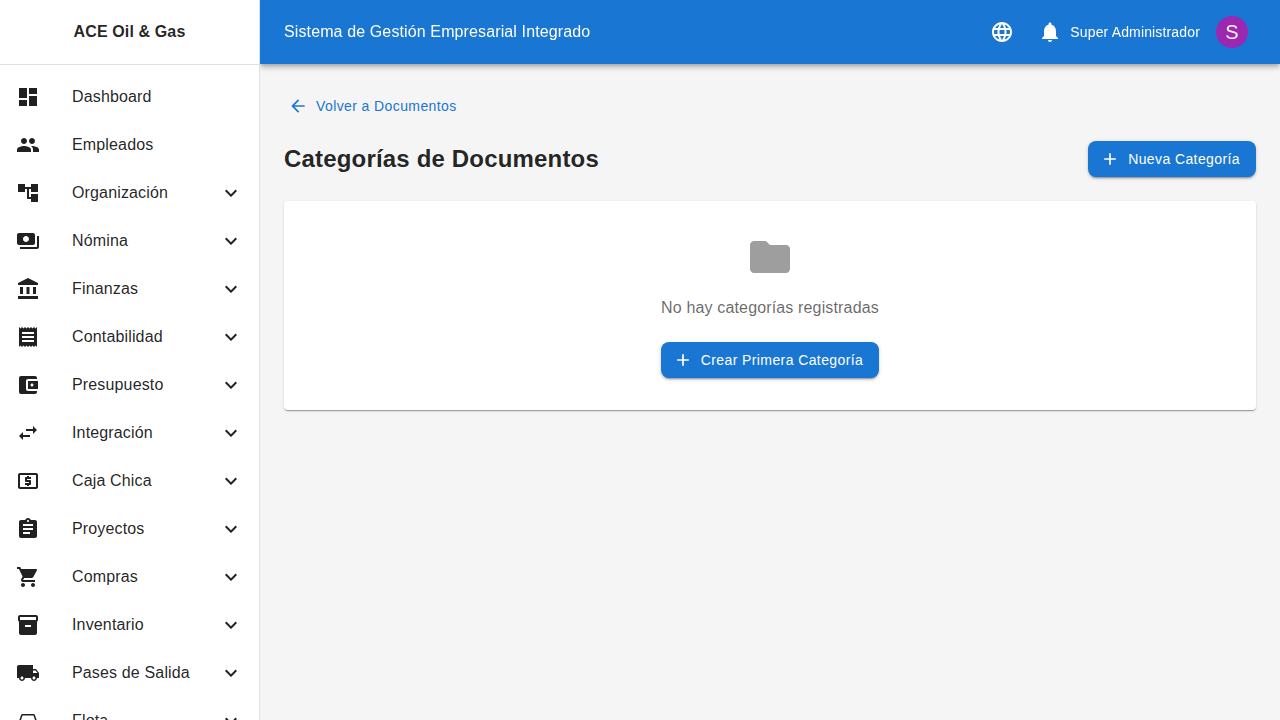The height and width of the screenshot is (720, 1280).
Task: Select the Presupuesto menu entry
Action: [117, 384]
